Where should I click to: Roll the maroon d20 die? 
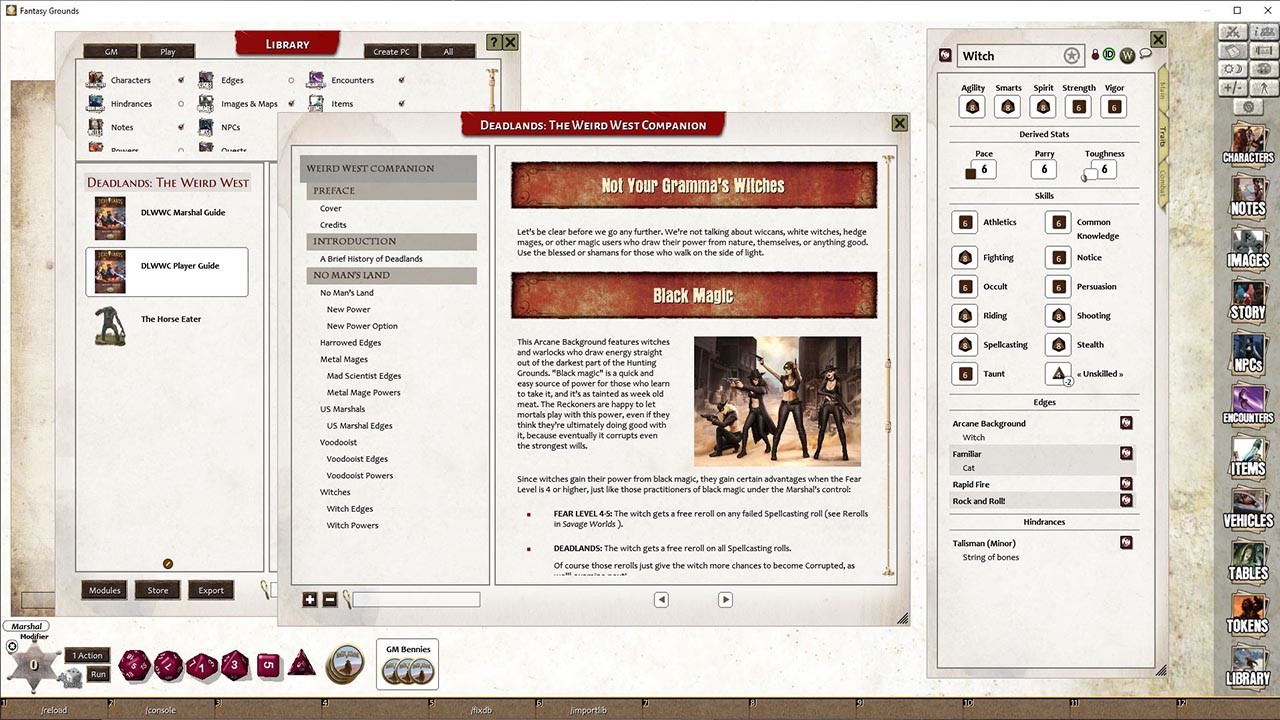point(134,665)
